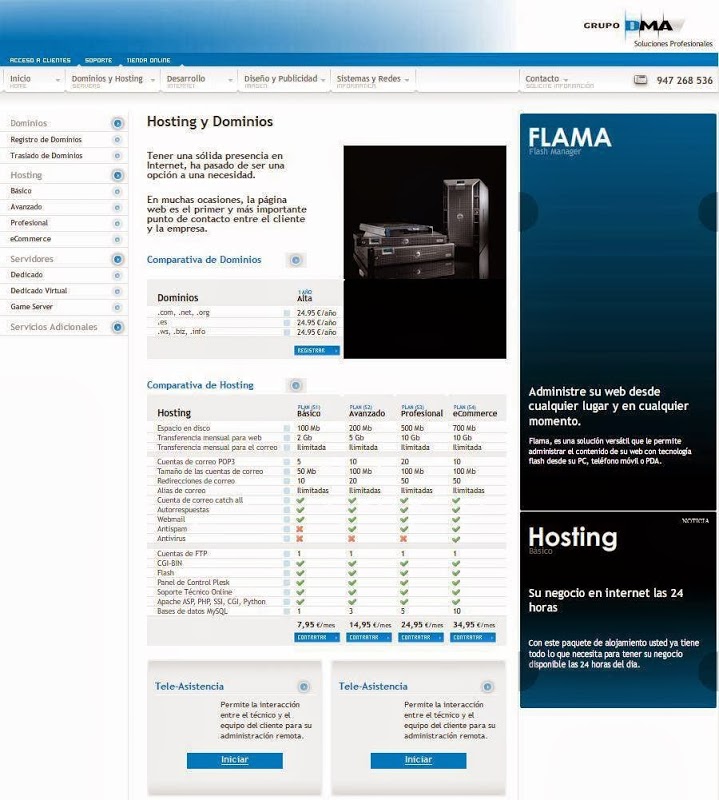This screenshot has width=719, height=800.
Task: Click Contratar under the 34,95 €/mes plan
Action: (x=473, y=637)
